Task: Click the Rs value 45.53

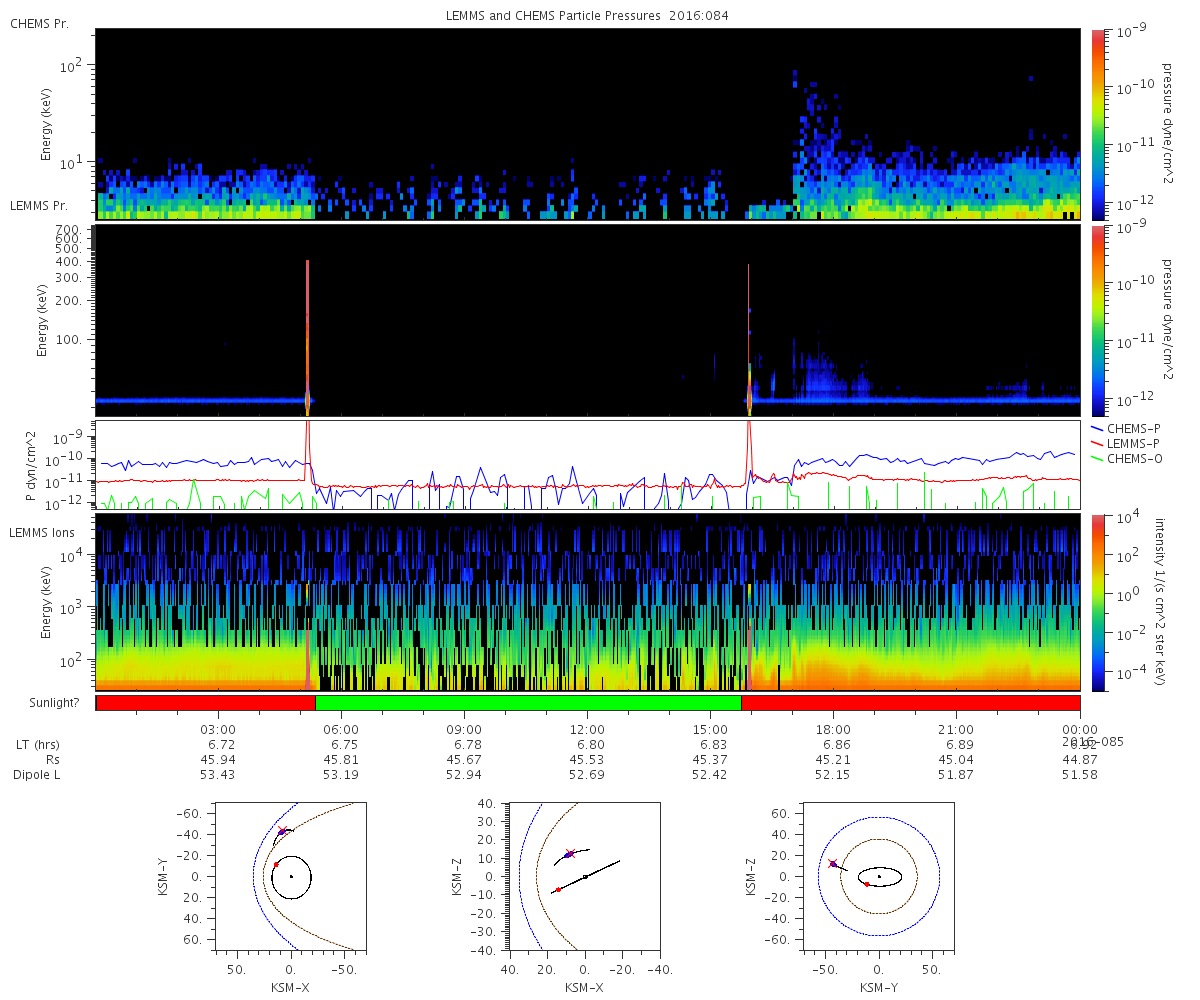Action: point(587,760)
